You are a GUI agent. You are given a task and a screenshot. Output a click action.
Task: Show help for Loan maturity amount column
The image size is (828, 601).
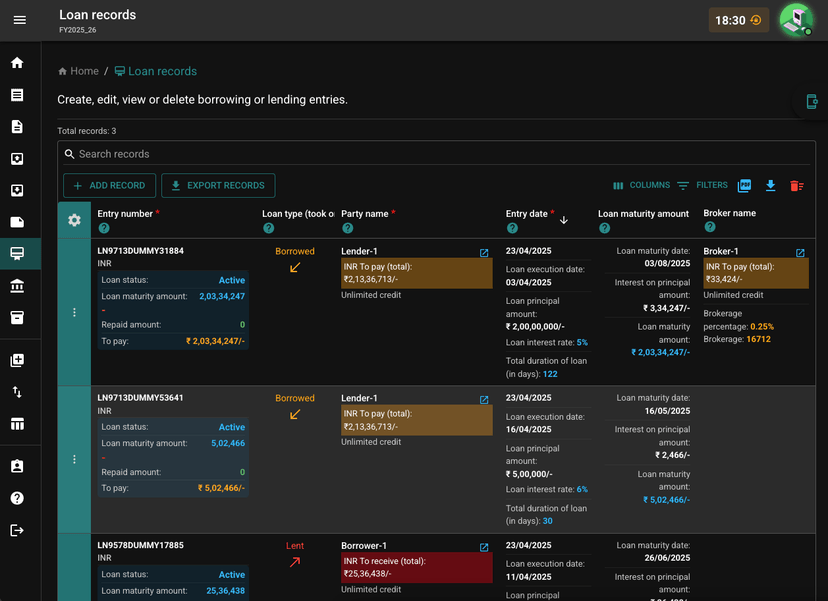pyautogui.click(x=605, y=228)
